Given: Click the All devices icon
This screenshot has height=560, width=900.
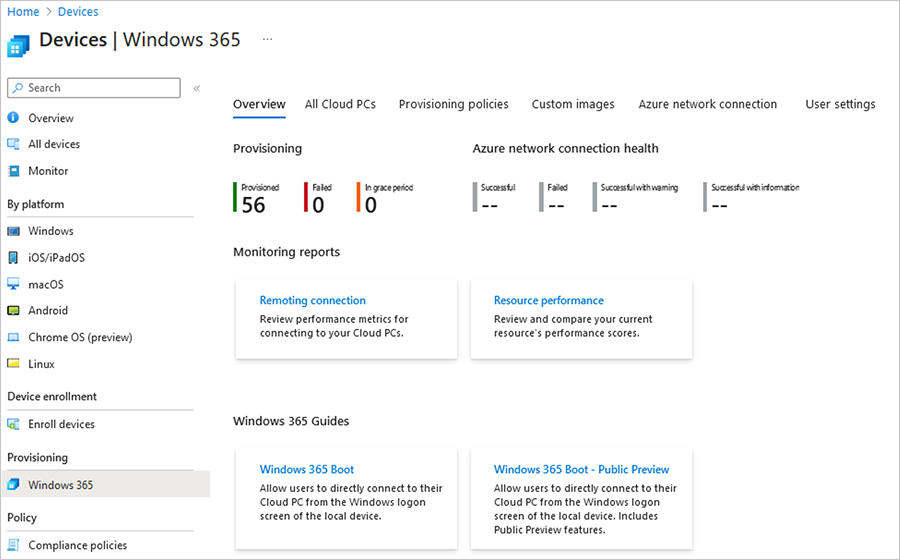Looking at the screenshot, I should (13, 144).
